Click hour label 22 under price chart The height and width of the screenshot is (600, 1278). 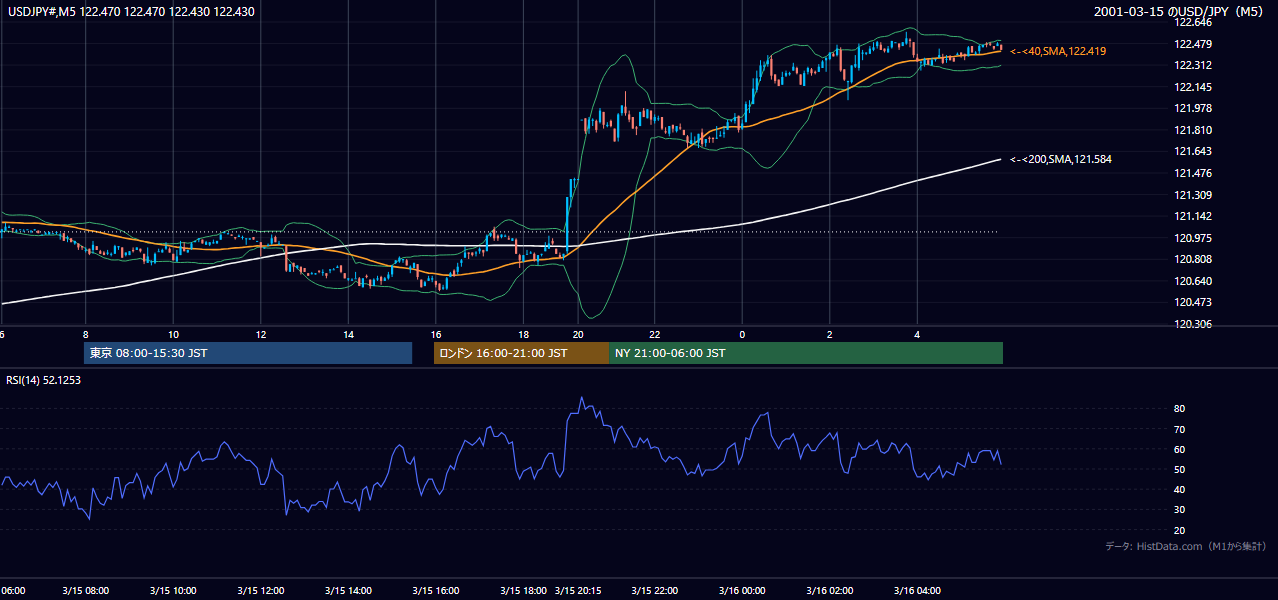(x=655, y=334)
